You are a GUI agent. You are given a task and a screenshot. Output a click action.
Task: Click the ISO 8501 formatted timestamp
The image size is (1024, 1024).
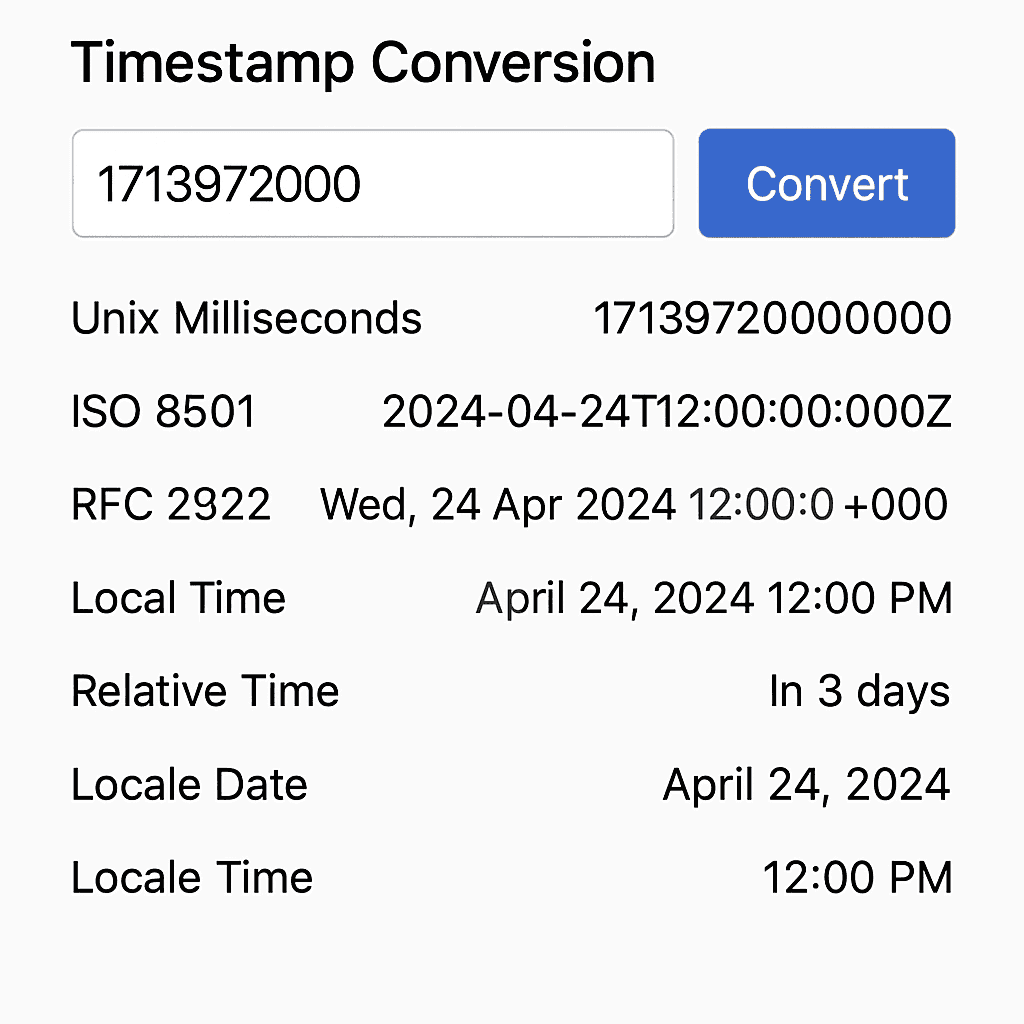click(x=667, y=411)
